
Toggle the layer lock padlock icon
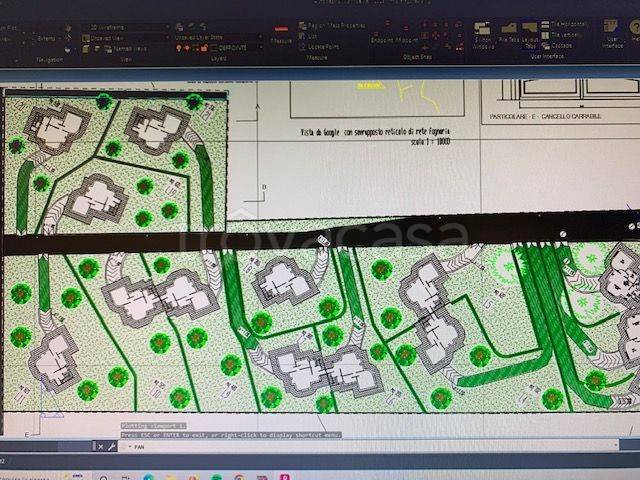(x=204, y=48)
